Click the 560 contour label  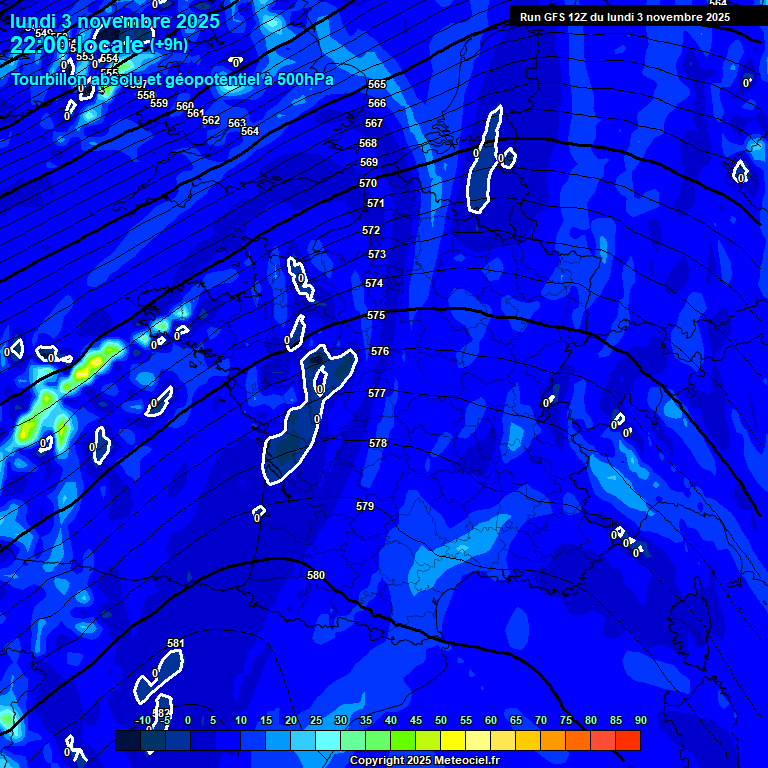coord(185,106)
